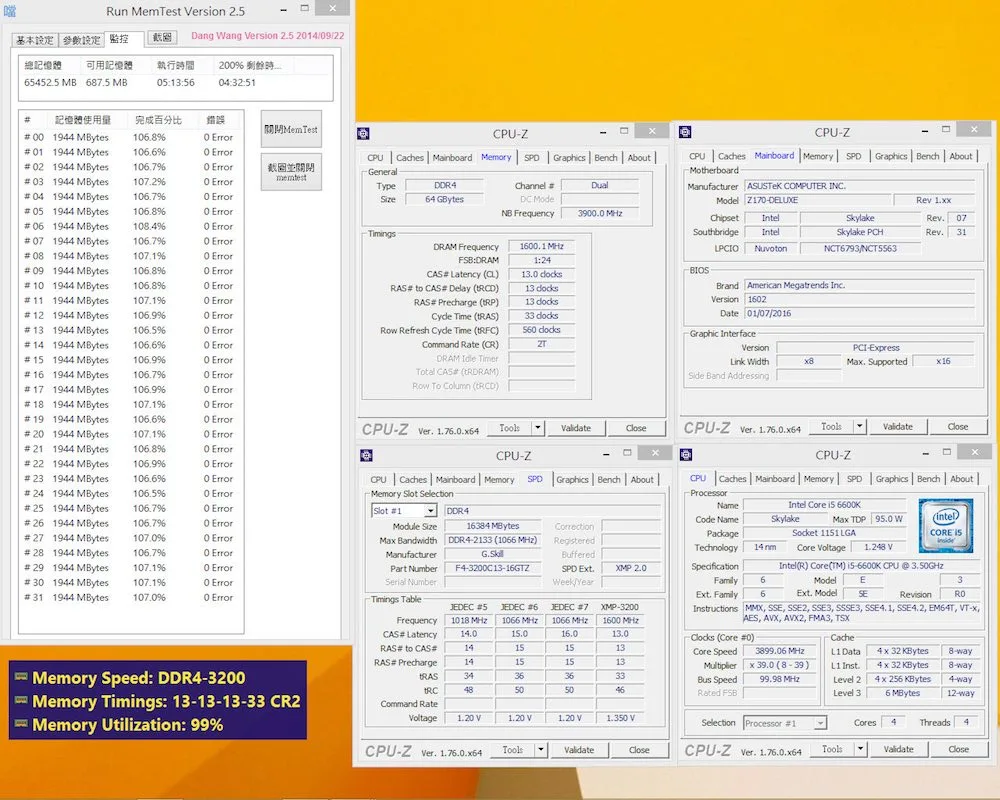
Task: Click the Core Speed value 3899.06 MHz
Action: tap(779, 651)
